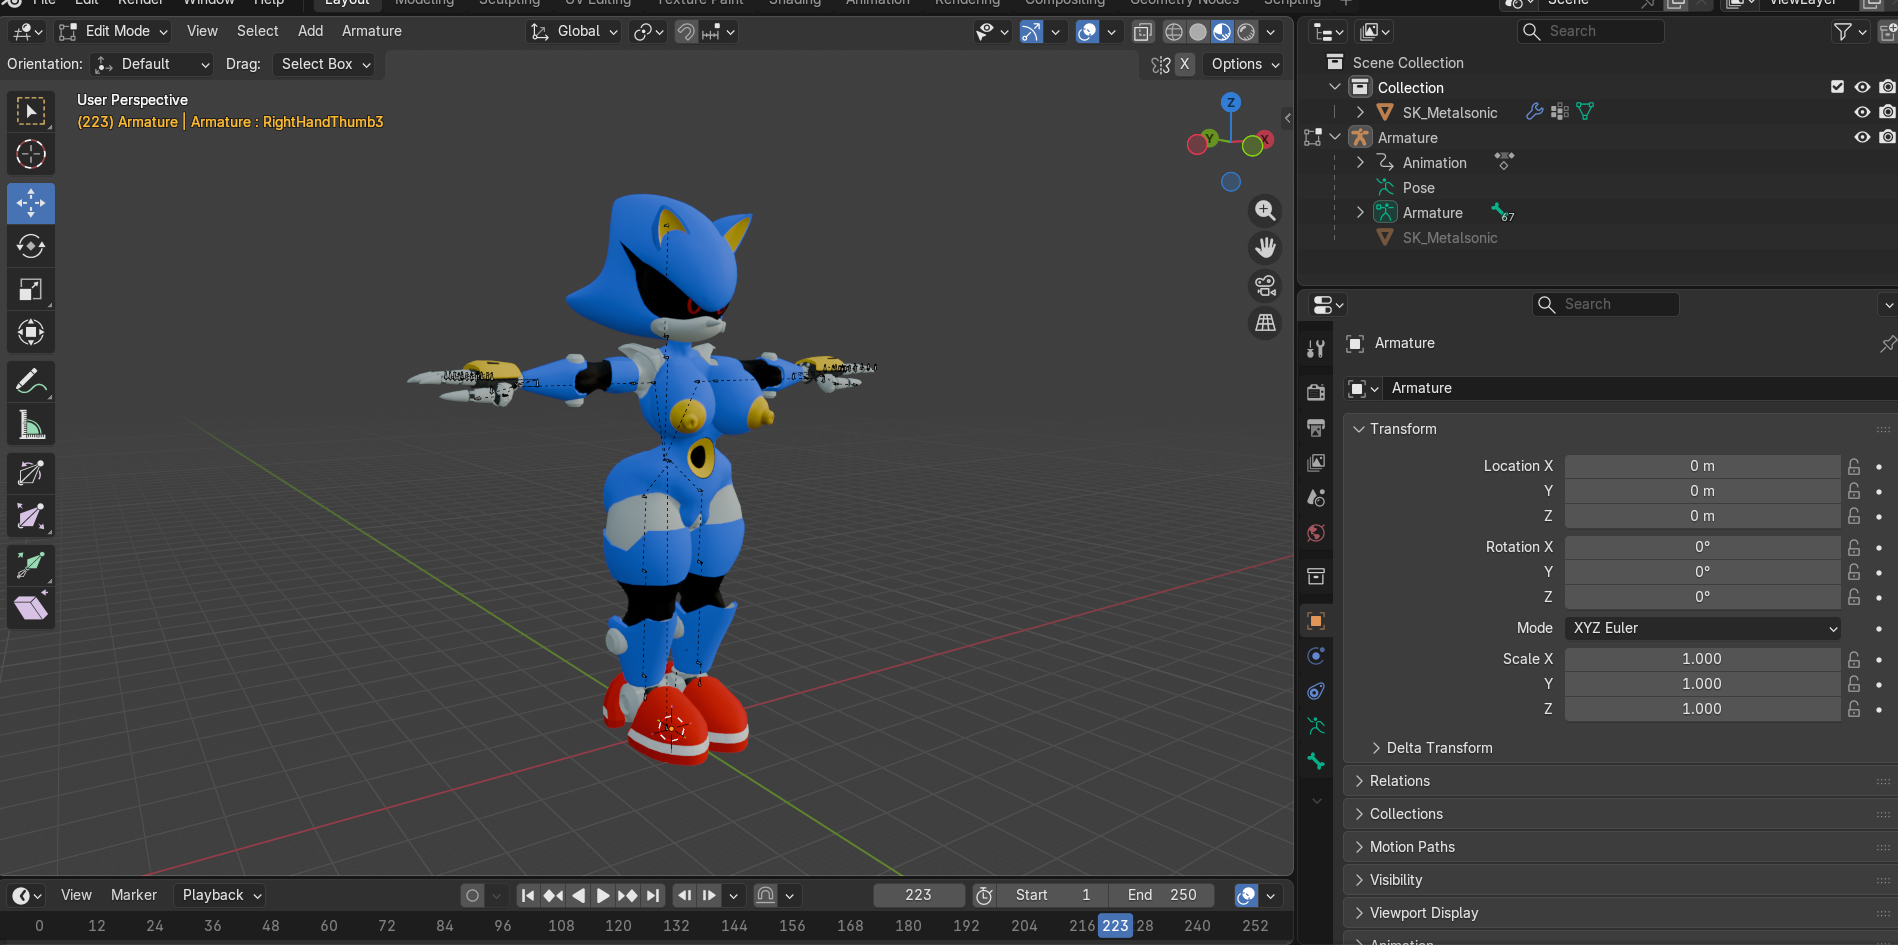This screenshot has width=1898, height=945.
Task: Open the viewport Add menu
Action: [x=310, y=31]
